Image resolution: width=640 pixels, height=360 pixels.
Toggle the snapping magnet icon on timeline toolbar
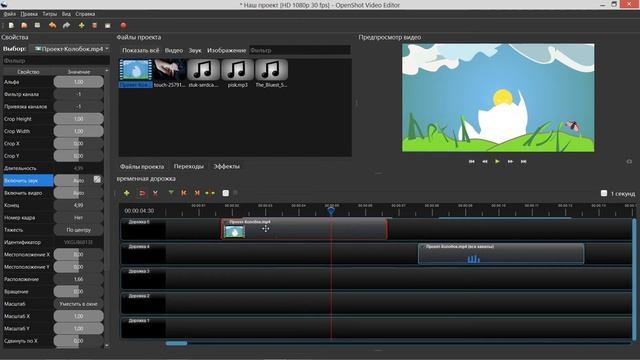click(142, 193)
